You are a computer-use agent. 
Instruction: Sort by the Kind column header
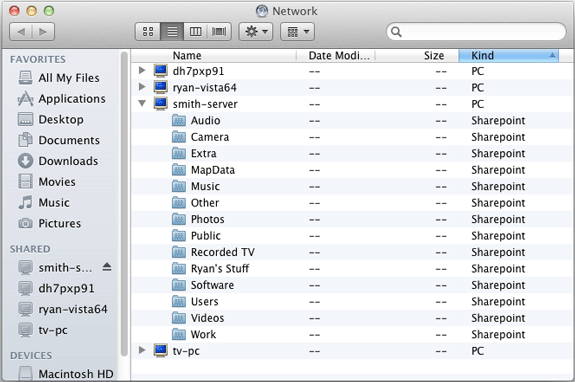click(x=509, y=56)
